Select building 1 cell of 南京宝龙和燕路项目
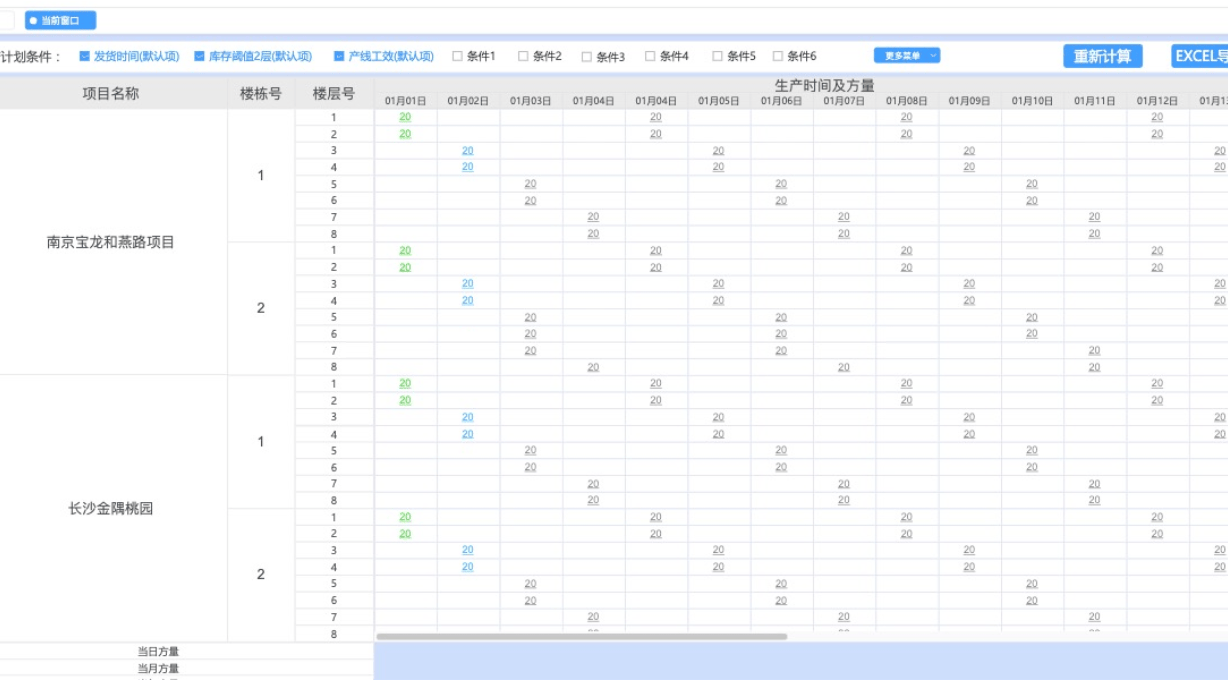The height and width of the screenshot is (680, 1228). (x=261, y=176)
